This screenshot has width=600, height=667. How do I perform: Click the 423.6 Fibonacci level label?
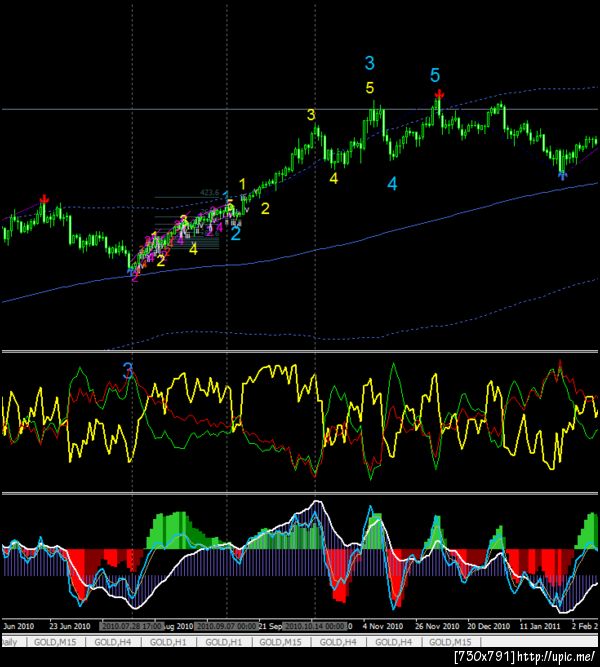pos(209,193)
